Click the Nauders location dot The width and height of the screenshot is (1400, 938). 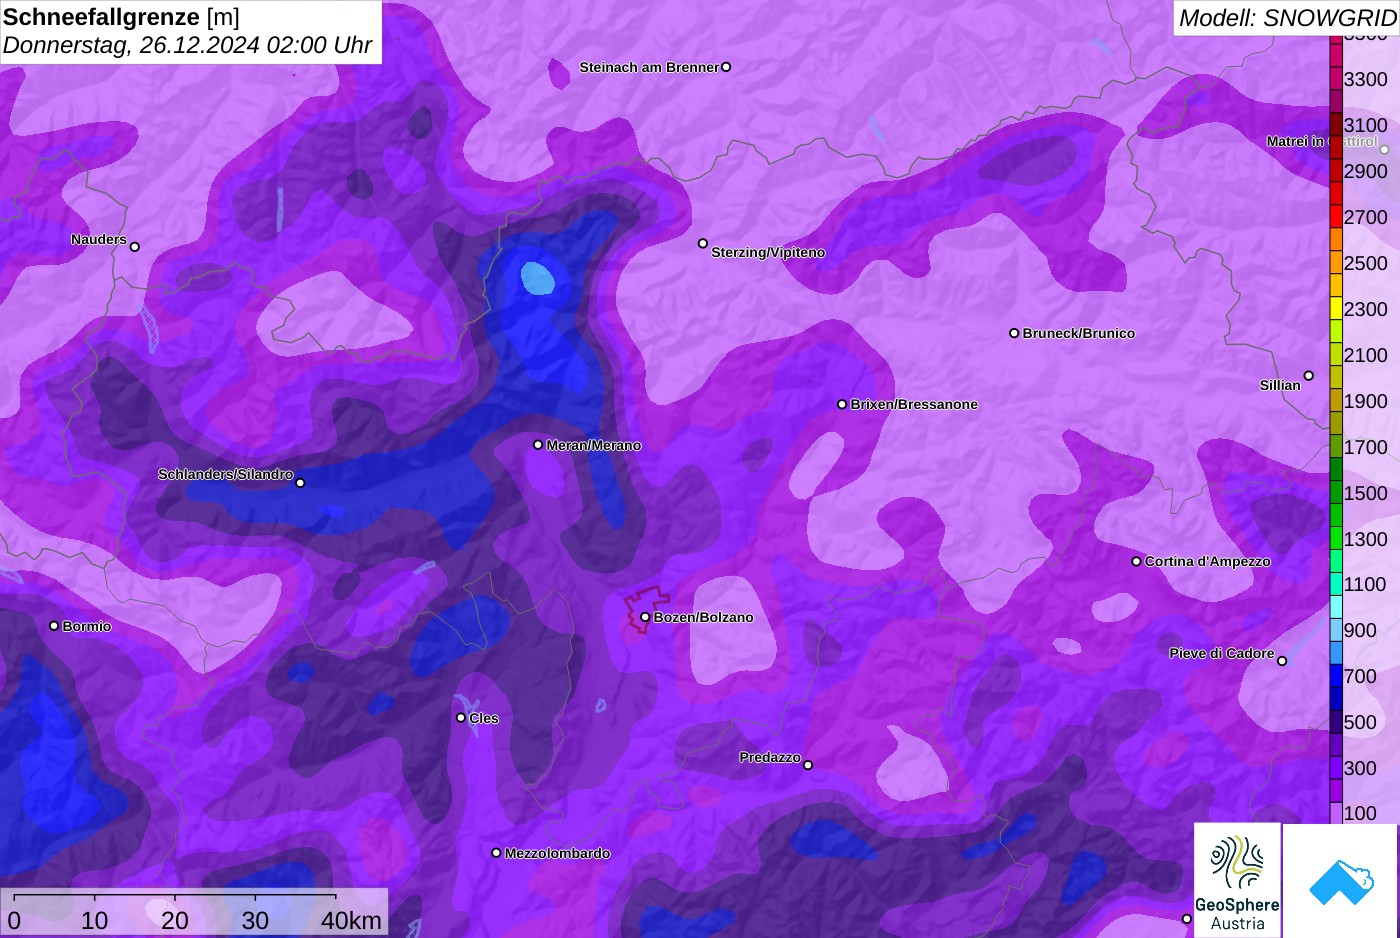(x=135, y=246)
